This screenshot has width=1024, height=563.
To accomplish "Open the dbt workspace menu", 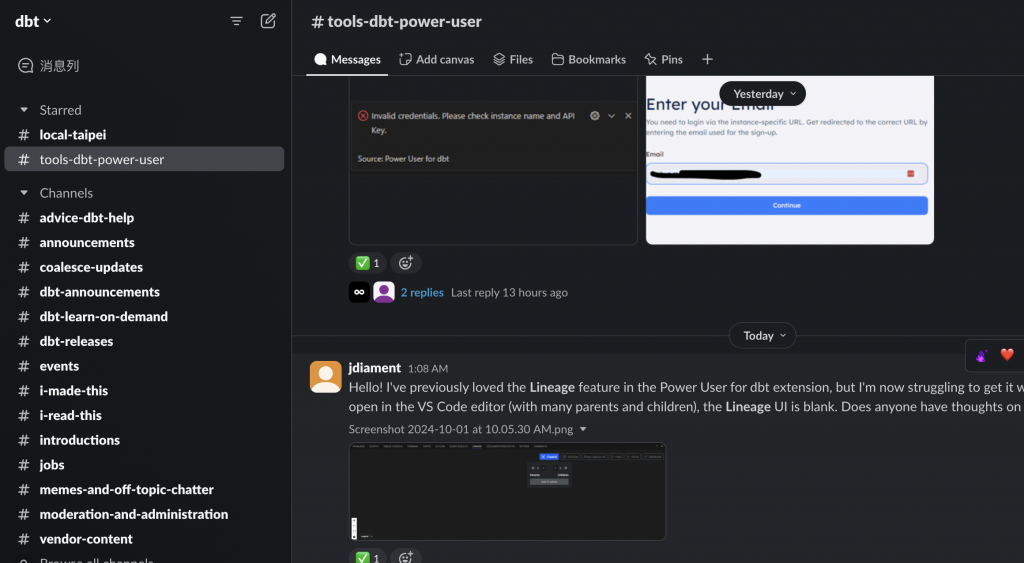I will 33,22.
